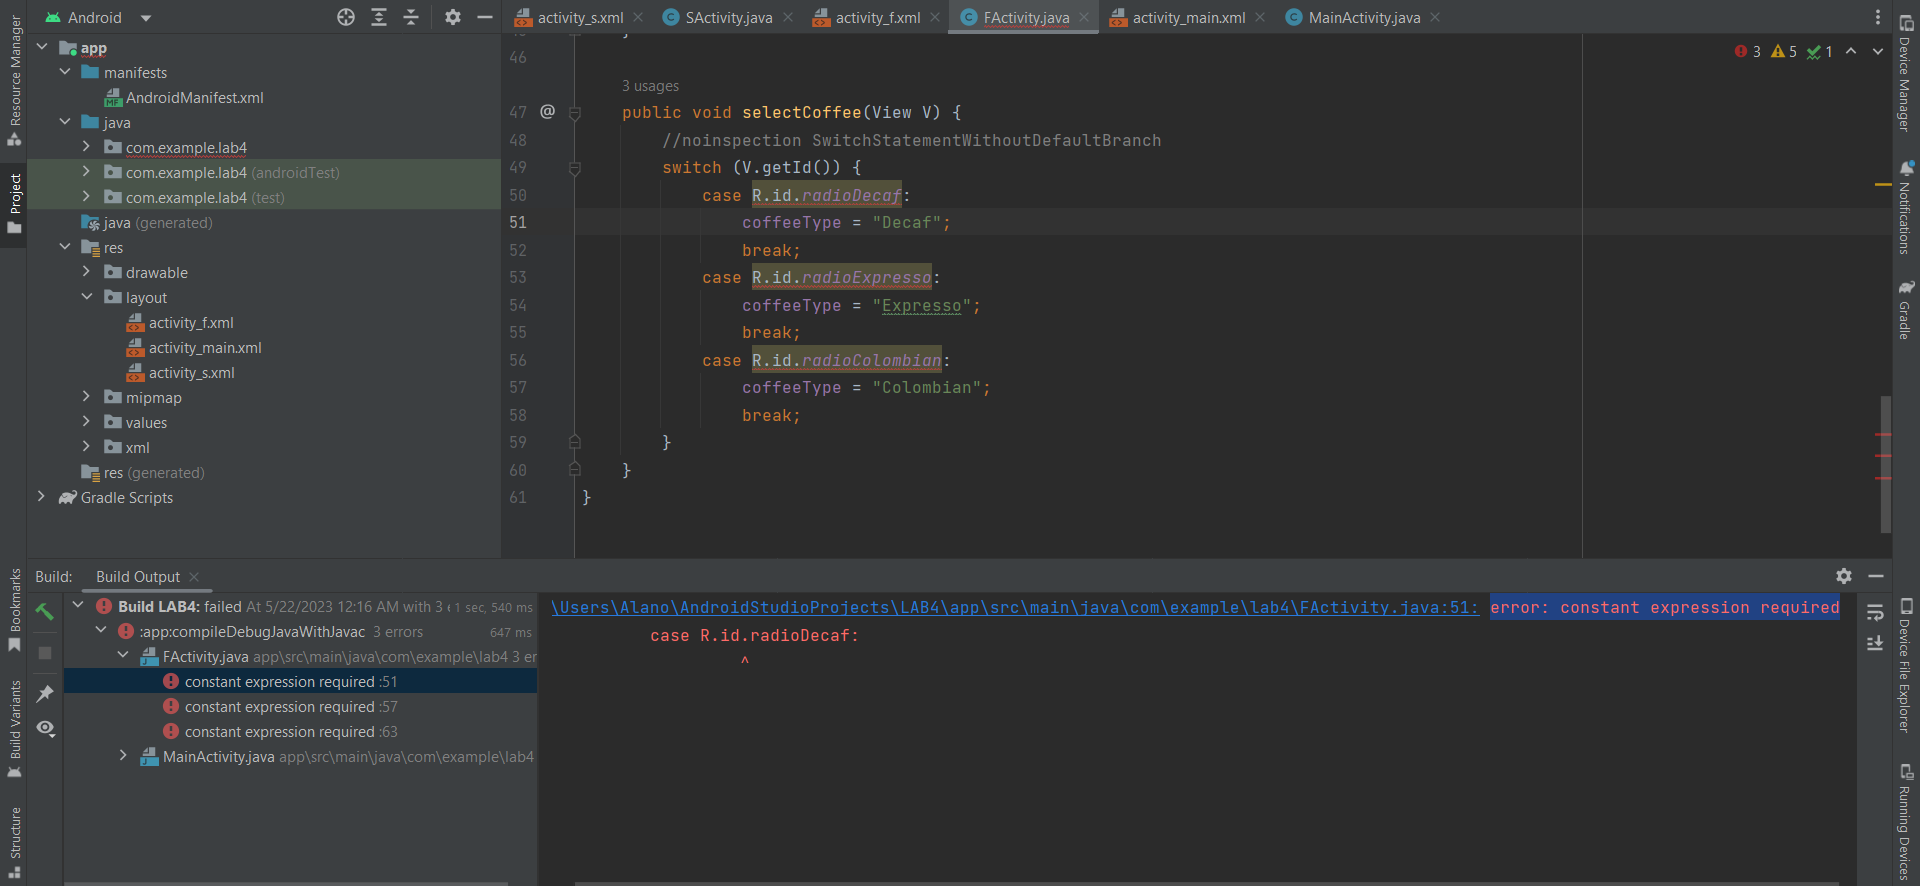Open the Notifications side panel

[x=1906, y=206]
